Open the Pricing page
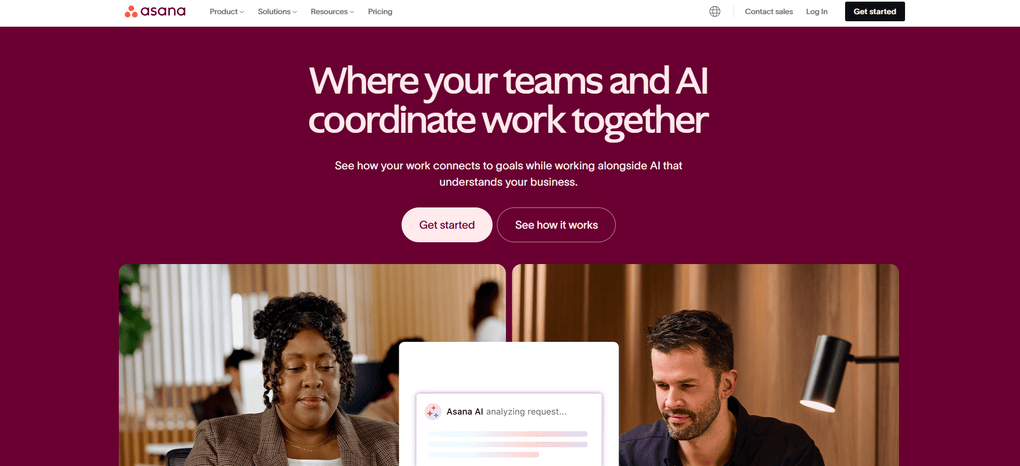 pos(380,12)
